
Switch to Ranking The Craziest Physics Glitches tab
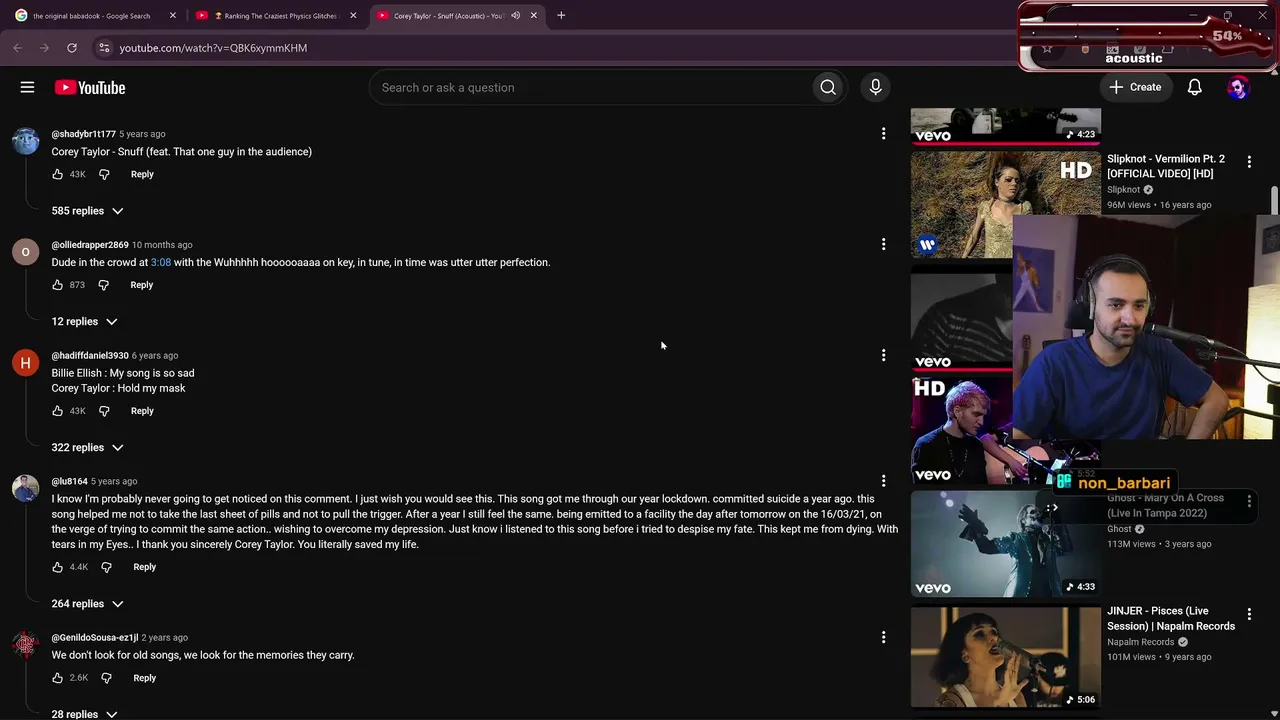click(x=275, y=15)
